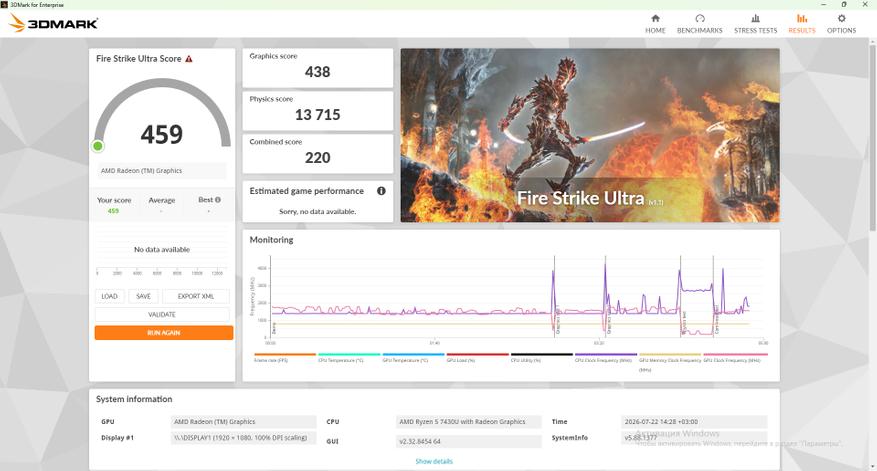Screen dimensions: 877x471
Task: Click the SAVE button
Action: 143,296
